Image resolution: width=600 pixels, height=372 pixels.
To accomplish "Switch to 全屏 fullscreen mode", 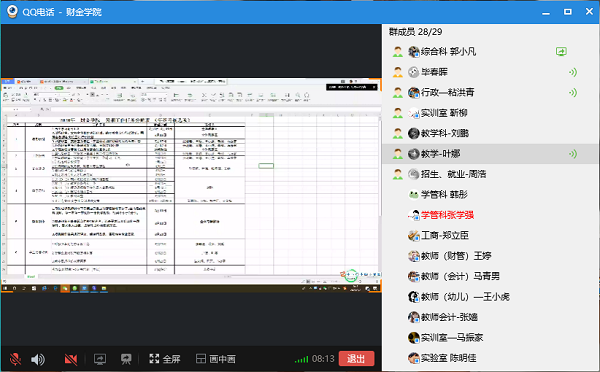I will tap(165, 359).
